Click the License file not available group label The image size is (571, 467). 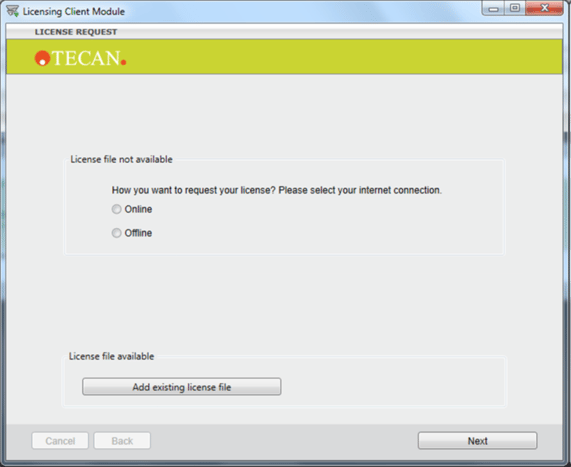coord(121,159)
